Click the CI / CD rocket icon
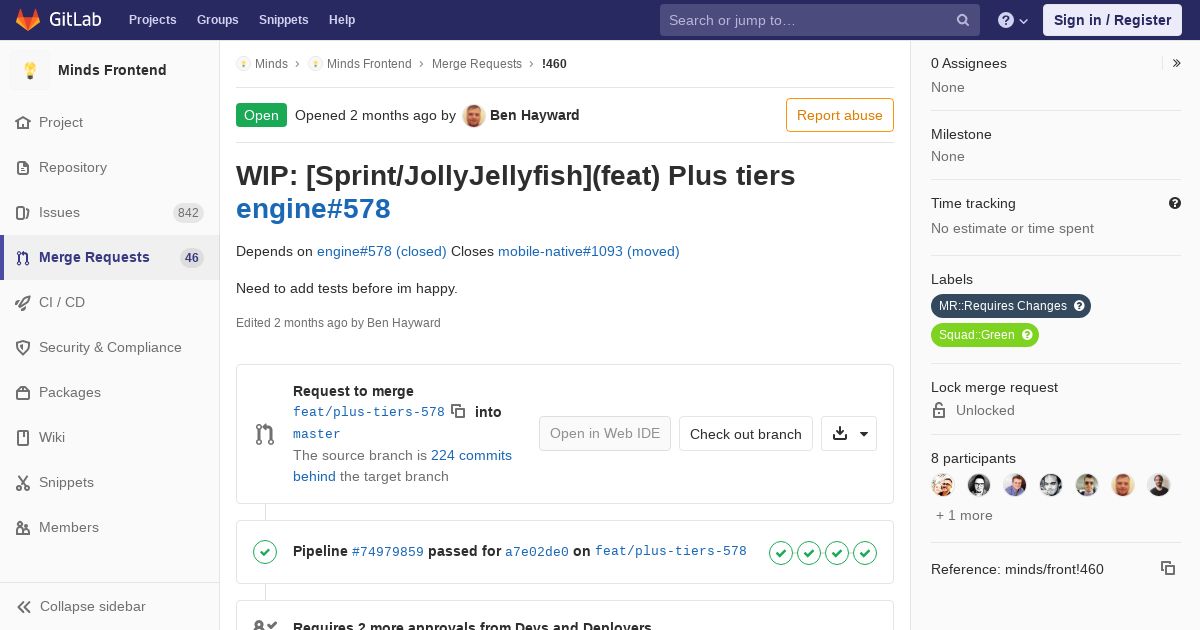This screenshot has width=1200, height=630. 23,302
